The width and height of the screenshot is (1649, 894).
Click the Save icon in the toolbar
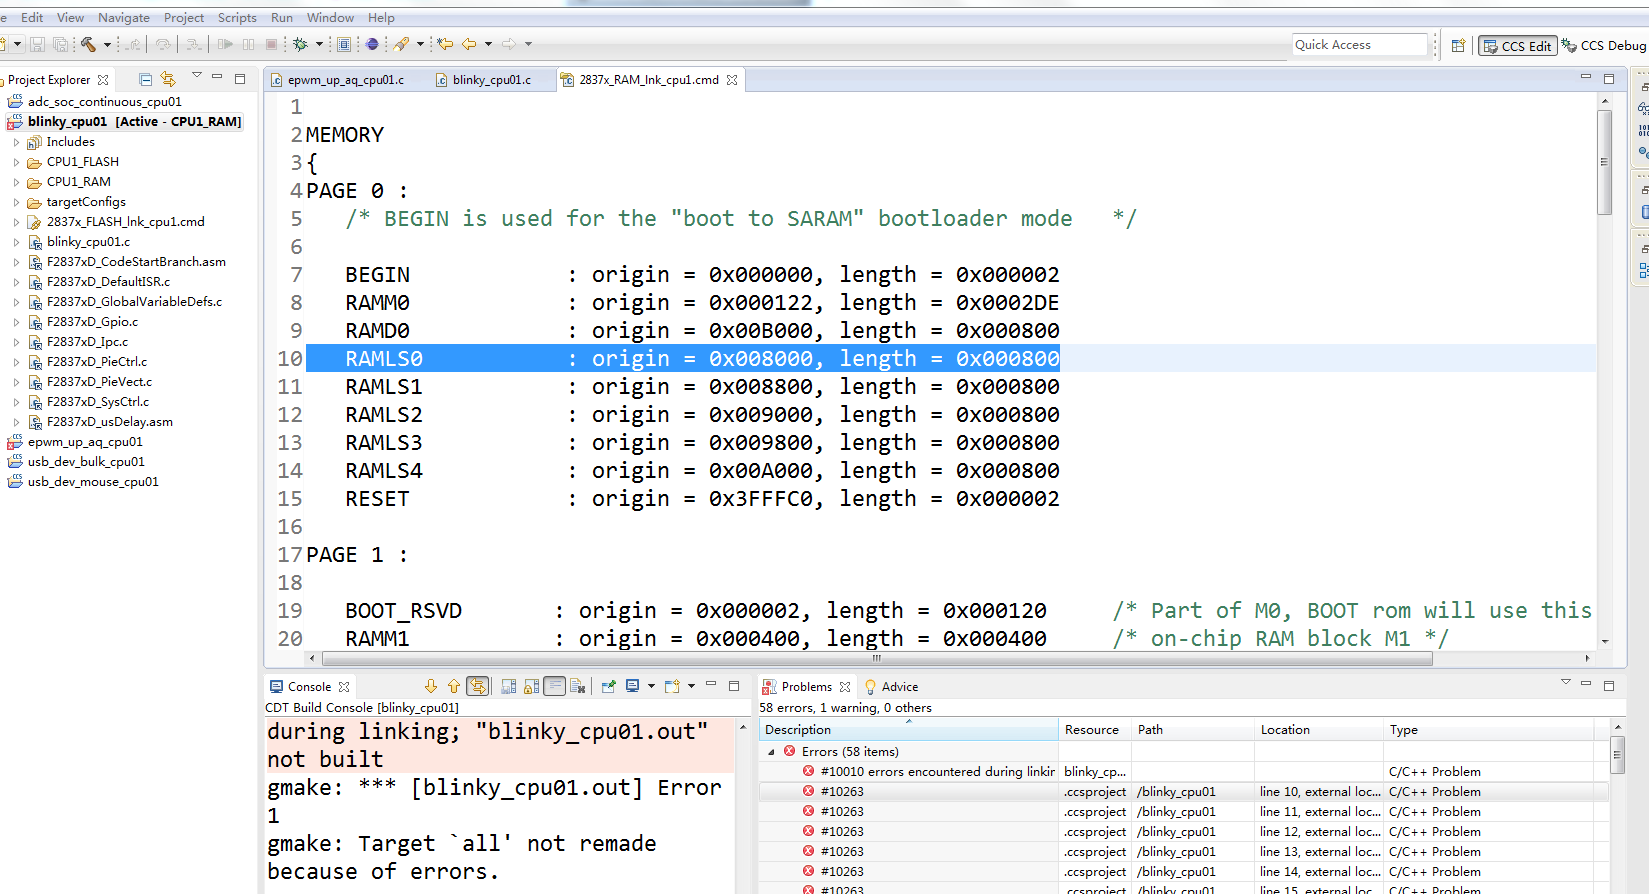(x=37, y=44)
